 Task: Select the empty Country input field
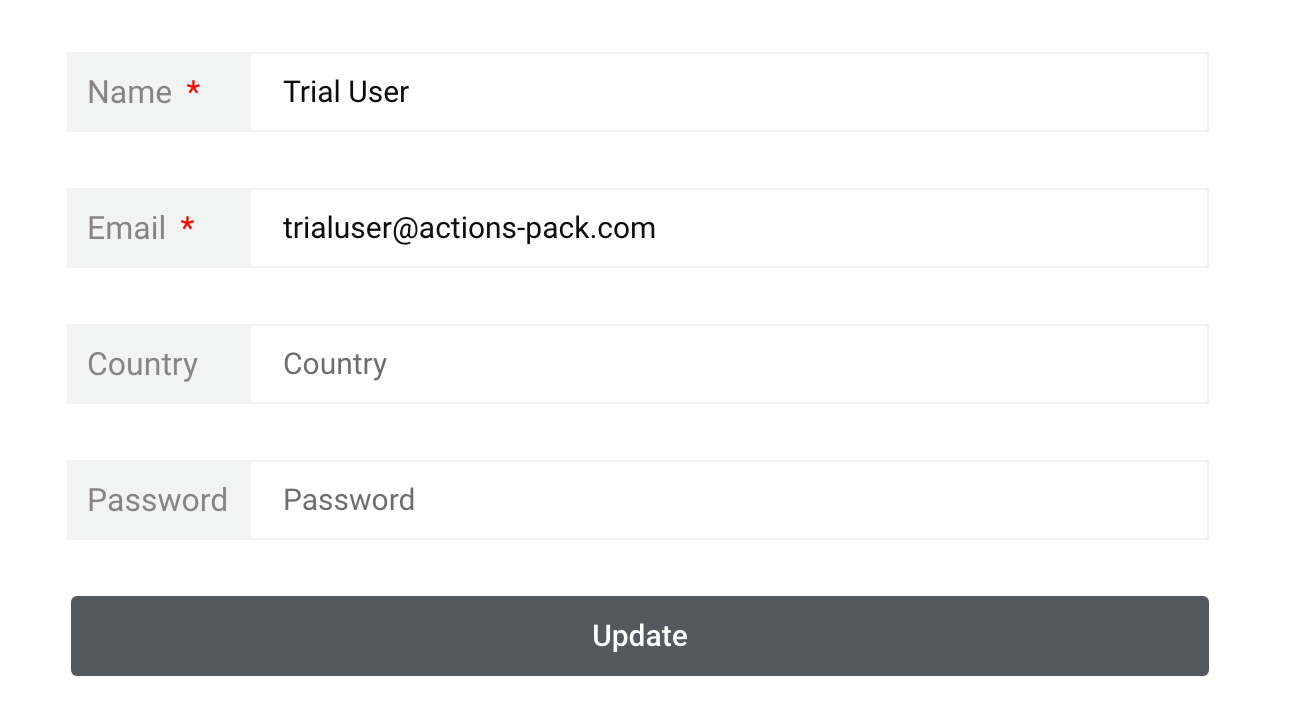coord(729,364)
